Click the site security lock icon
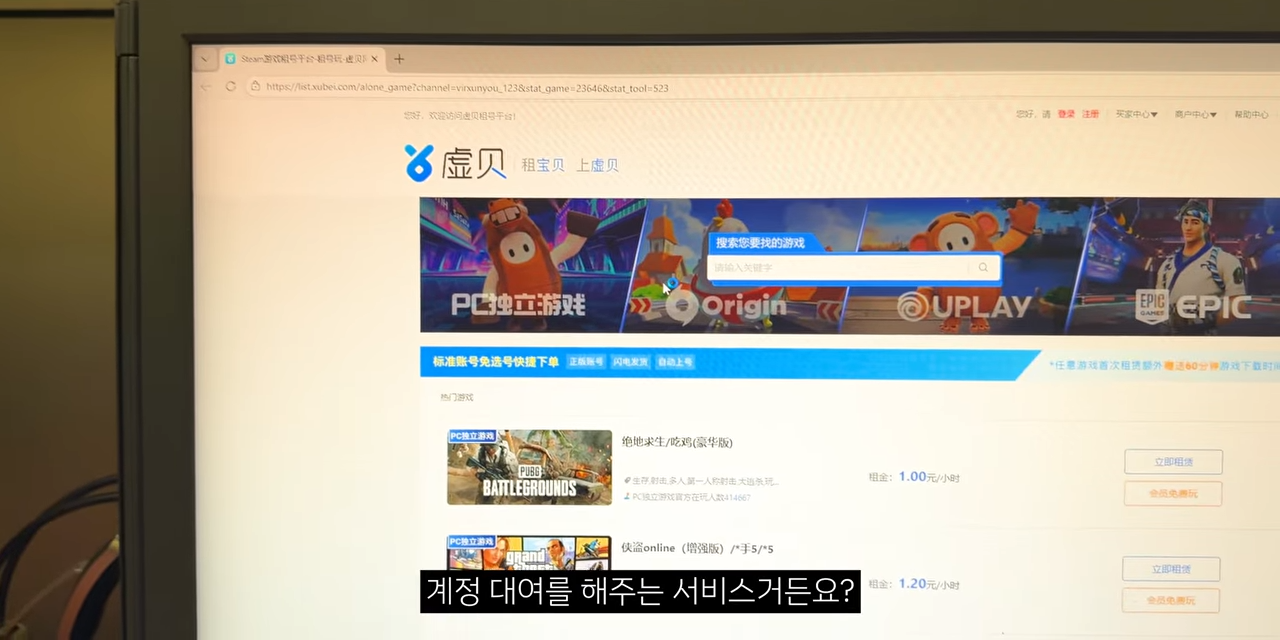 255,87
